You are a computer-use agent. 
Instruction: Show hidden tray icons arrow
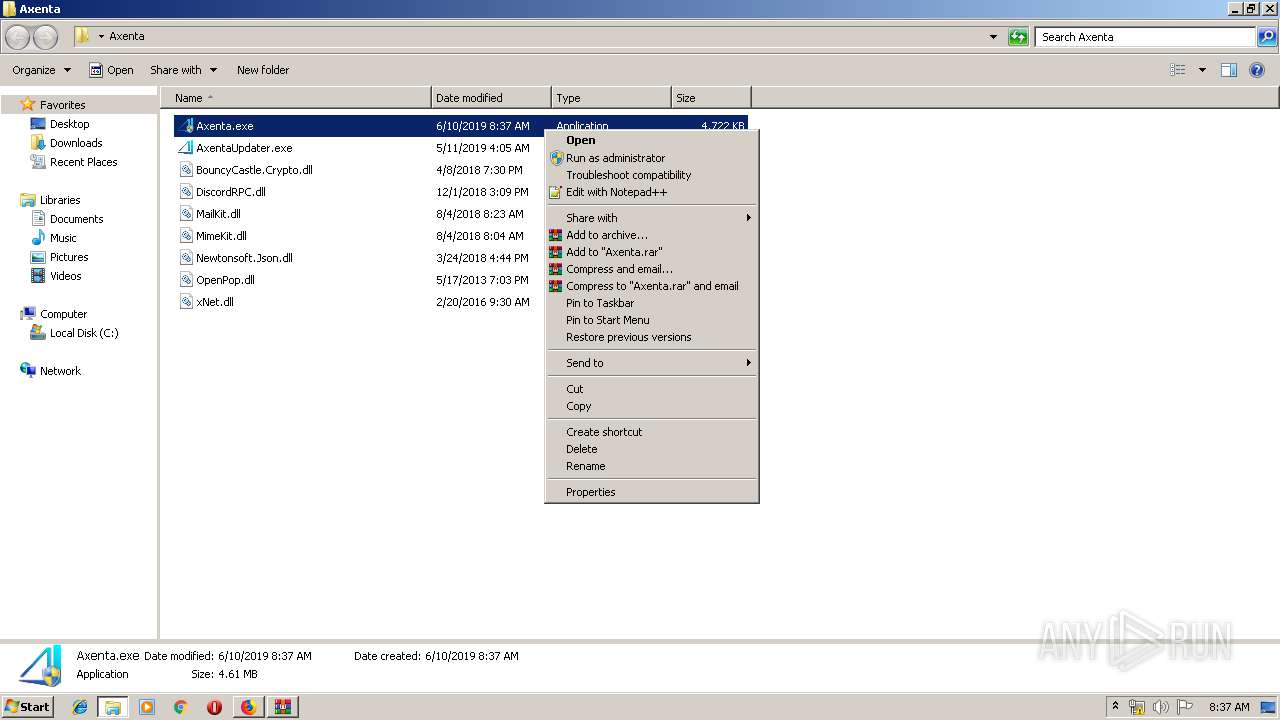pyautogui.click(x=1116, y=707)
